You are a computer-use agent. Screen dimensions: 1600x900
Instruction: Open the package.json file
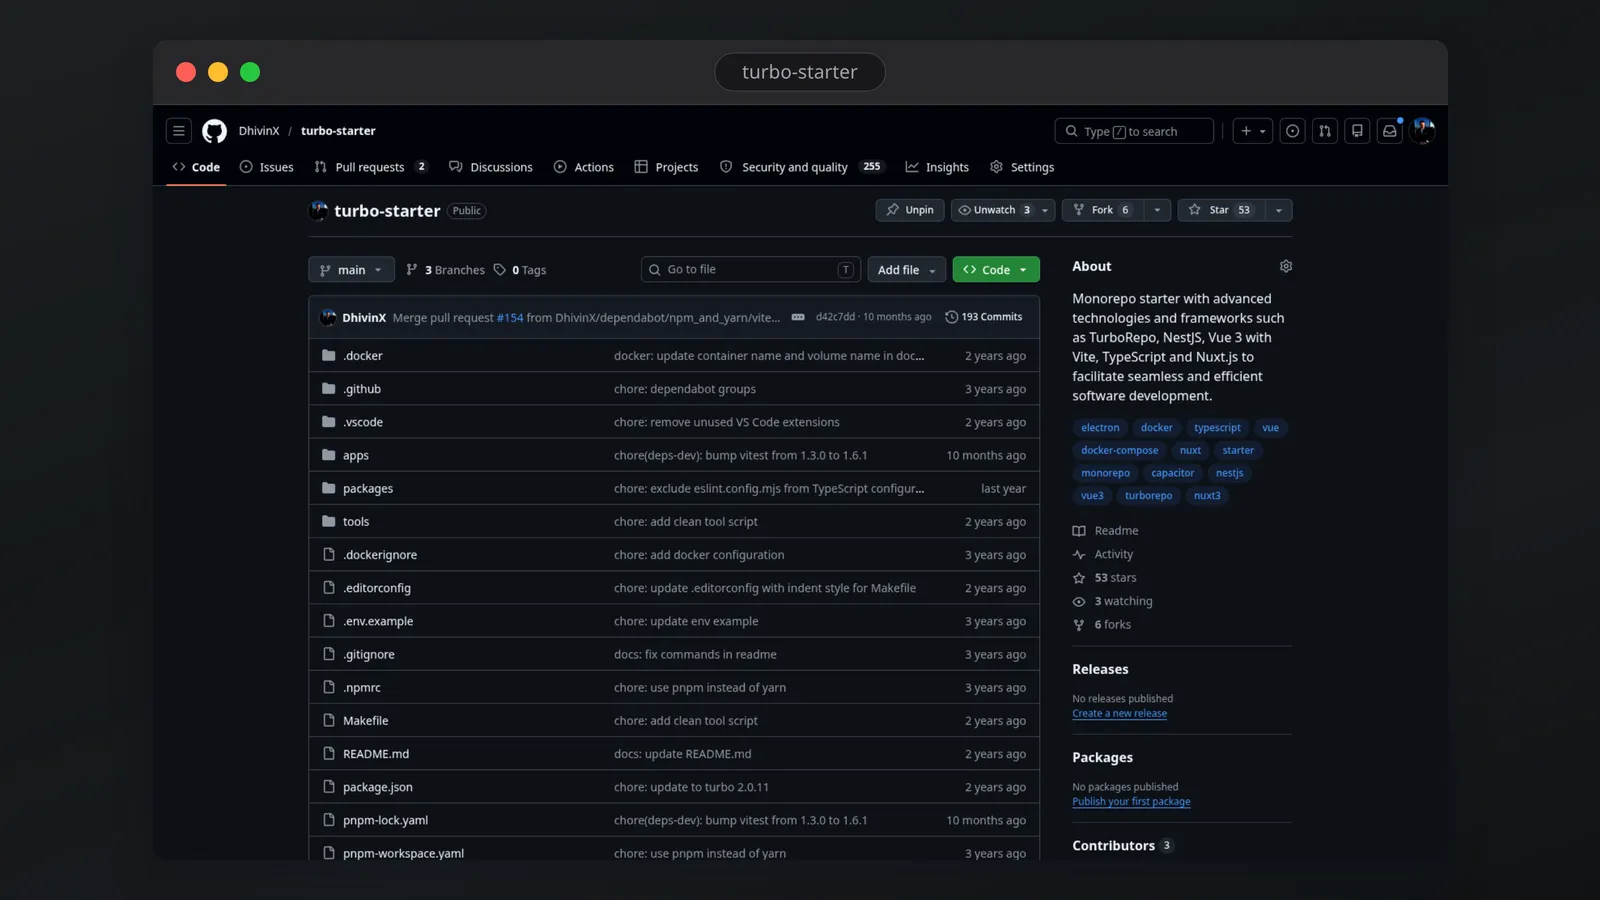pos(378,788)
